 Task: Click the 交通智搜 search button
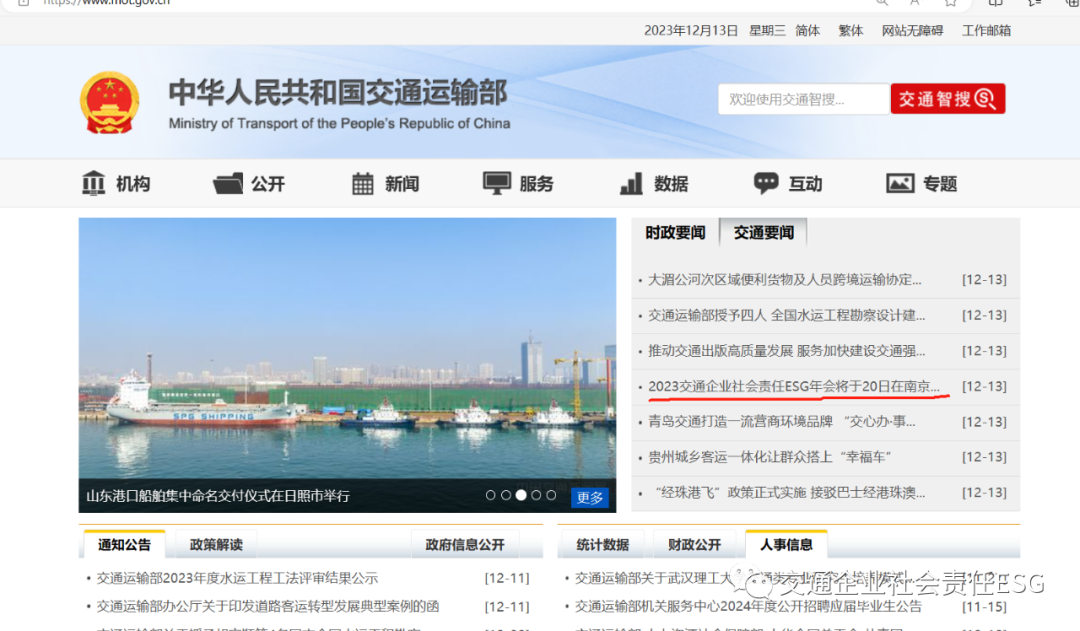pos(948,99)
